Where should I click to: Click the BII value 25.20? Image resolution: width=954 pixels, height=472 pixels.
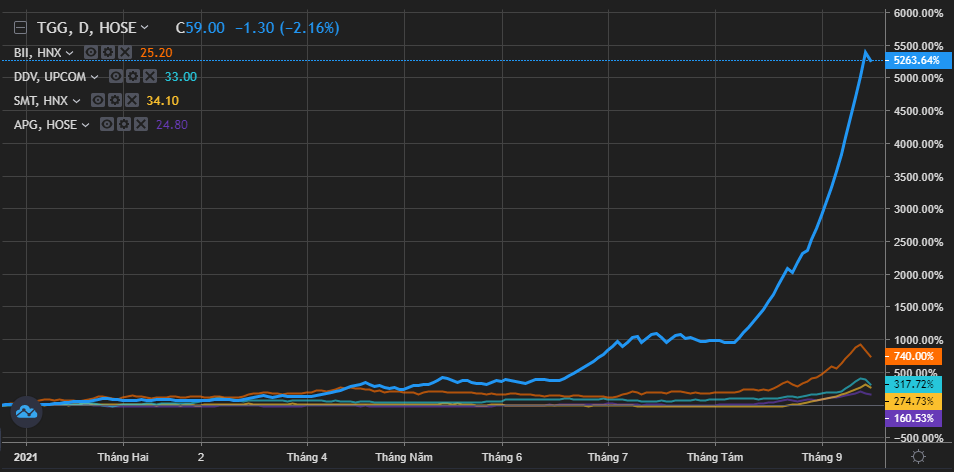(x=156, y=53)
